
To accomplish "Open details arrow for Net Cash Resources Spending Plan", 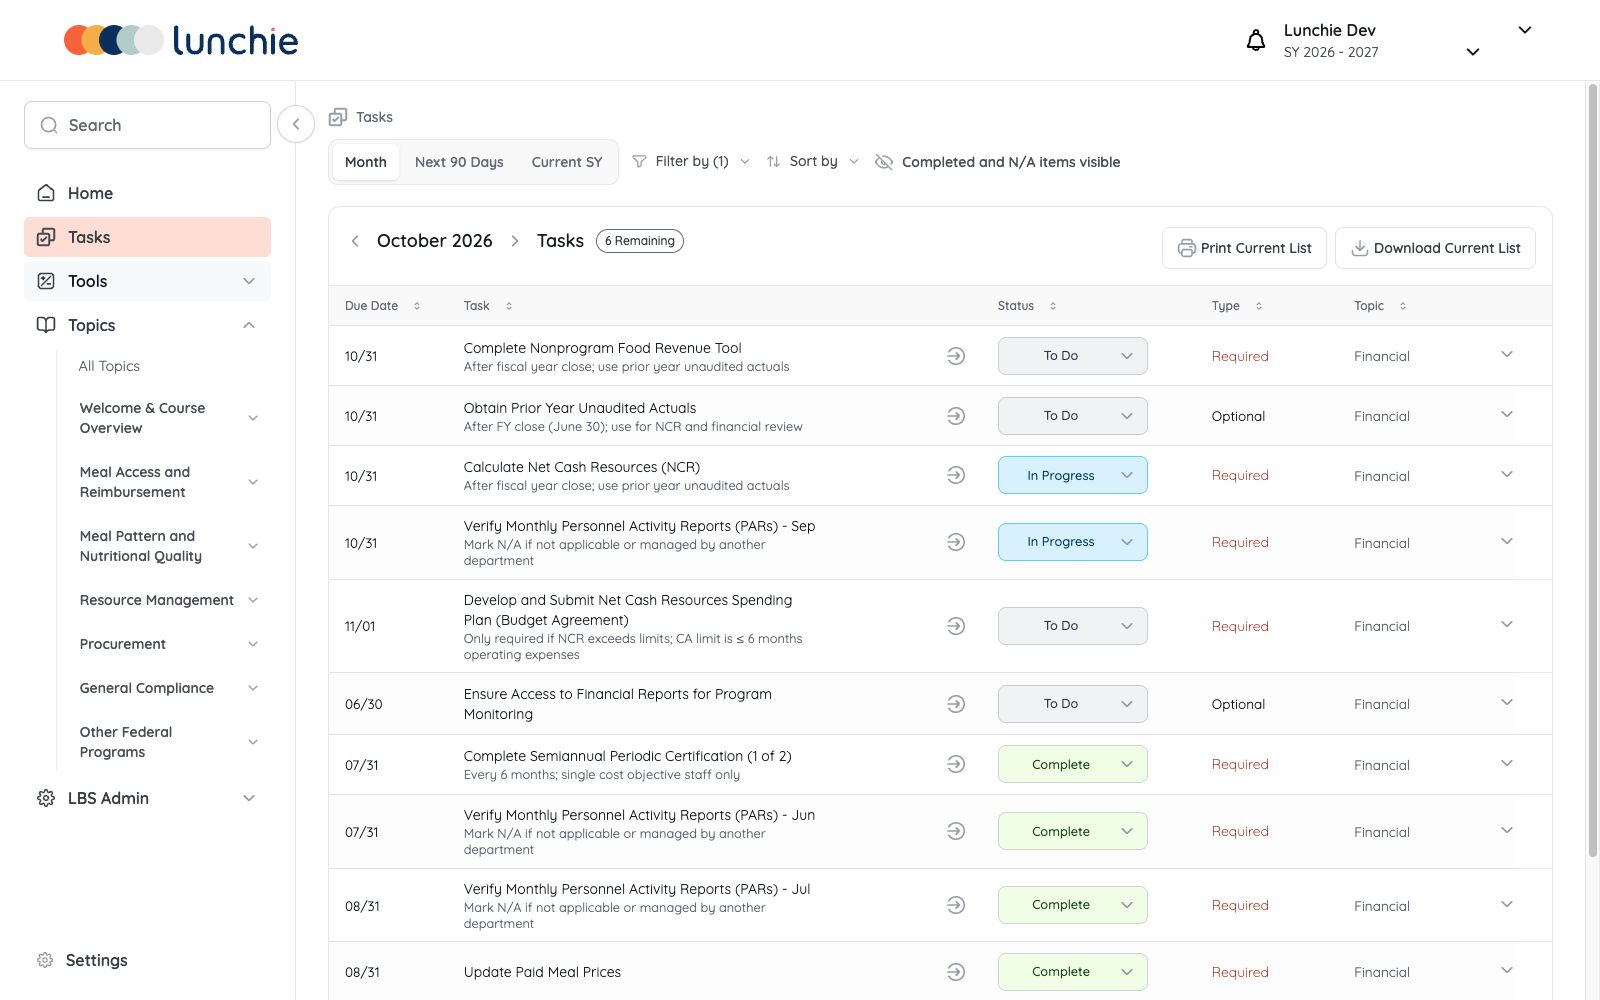I will (x=956, y=626).
